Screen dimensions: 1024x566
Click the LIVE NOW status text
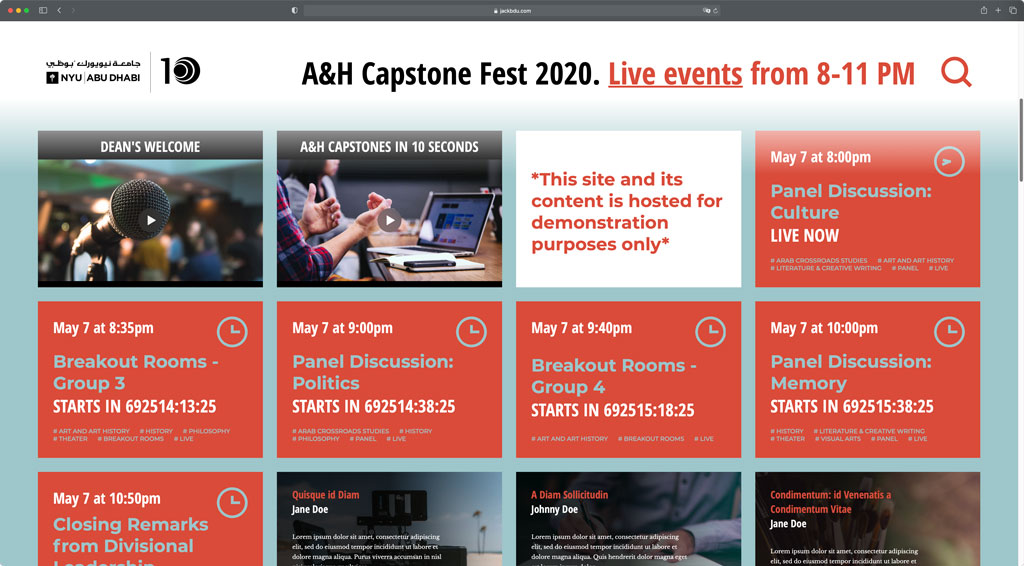click(805, 236)
